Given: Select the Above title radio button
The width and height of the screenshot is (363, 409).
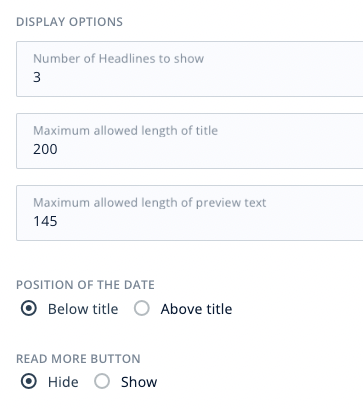Looking at the screenshot, I should point(142,308).
